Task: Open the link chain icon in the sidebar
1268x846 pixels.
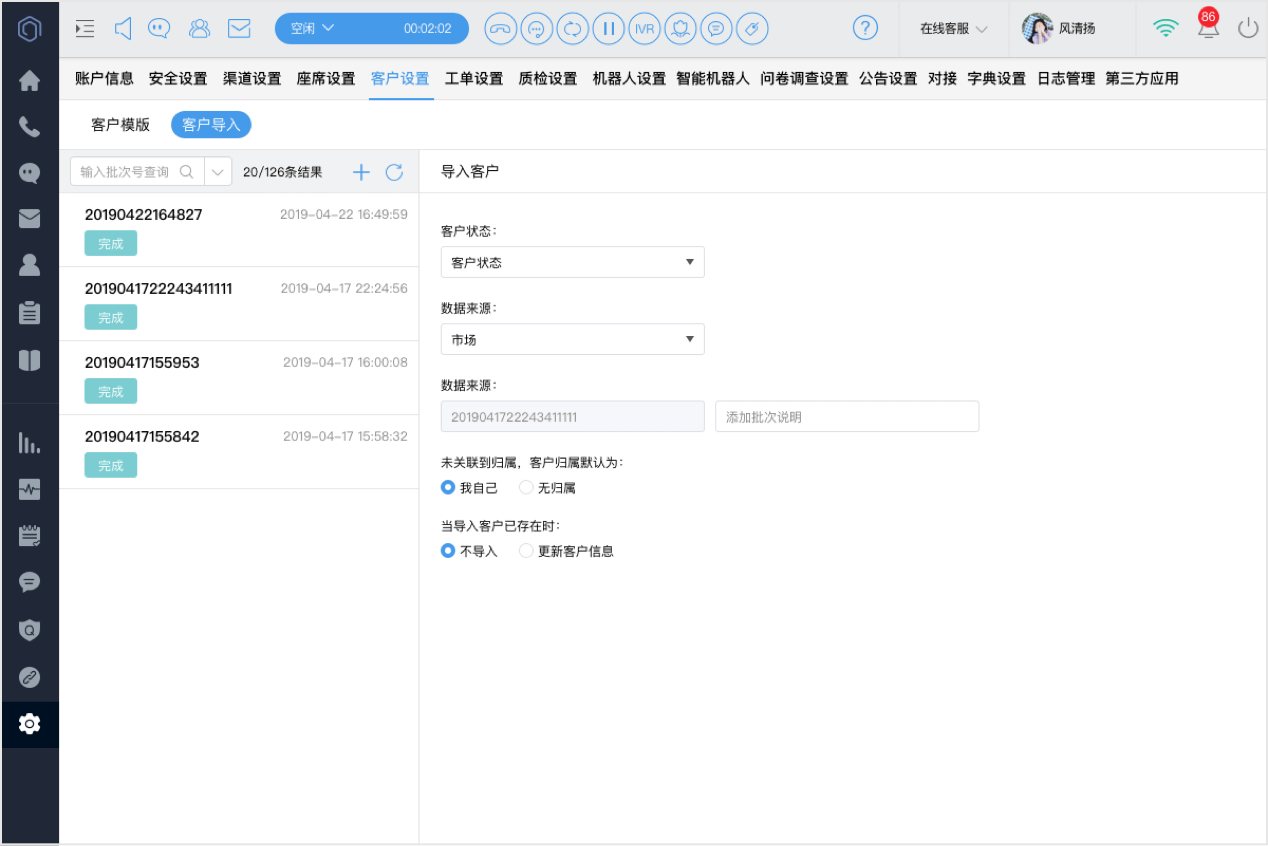Action: [30, 677]
